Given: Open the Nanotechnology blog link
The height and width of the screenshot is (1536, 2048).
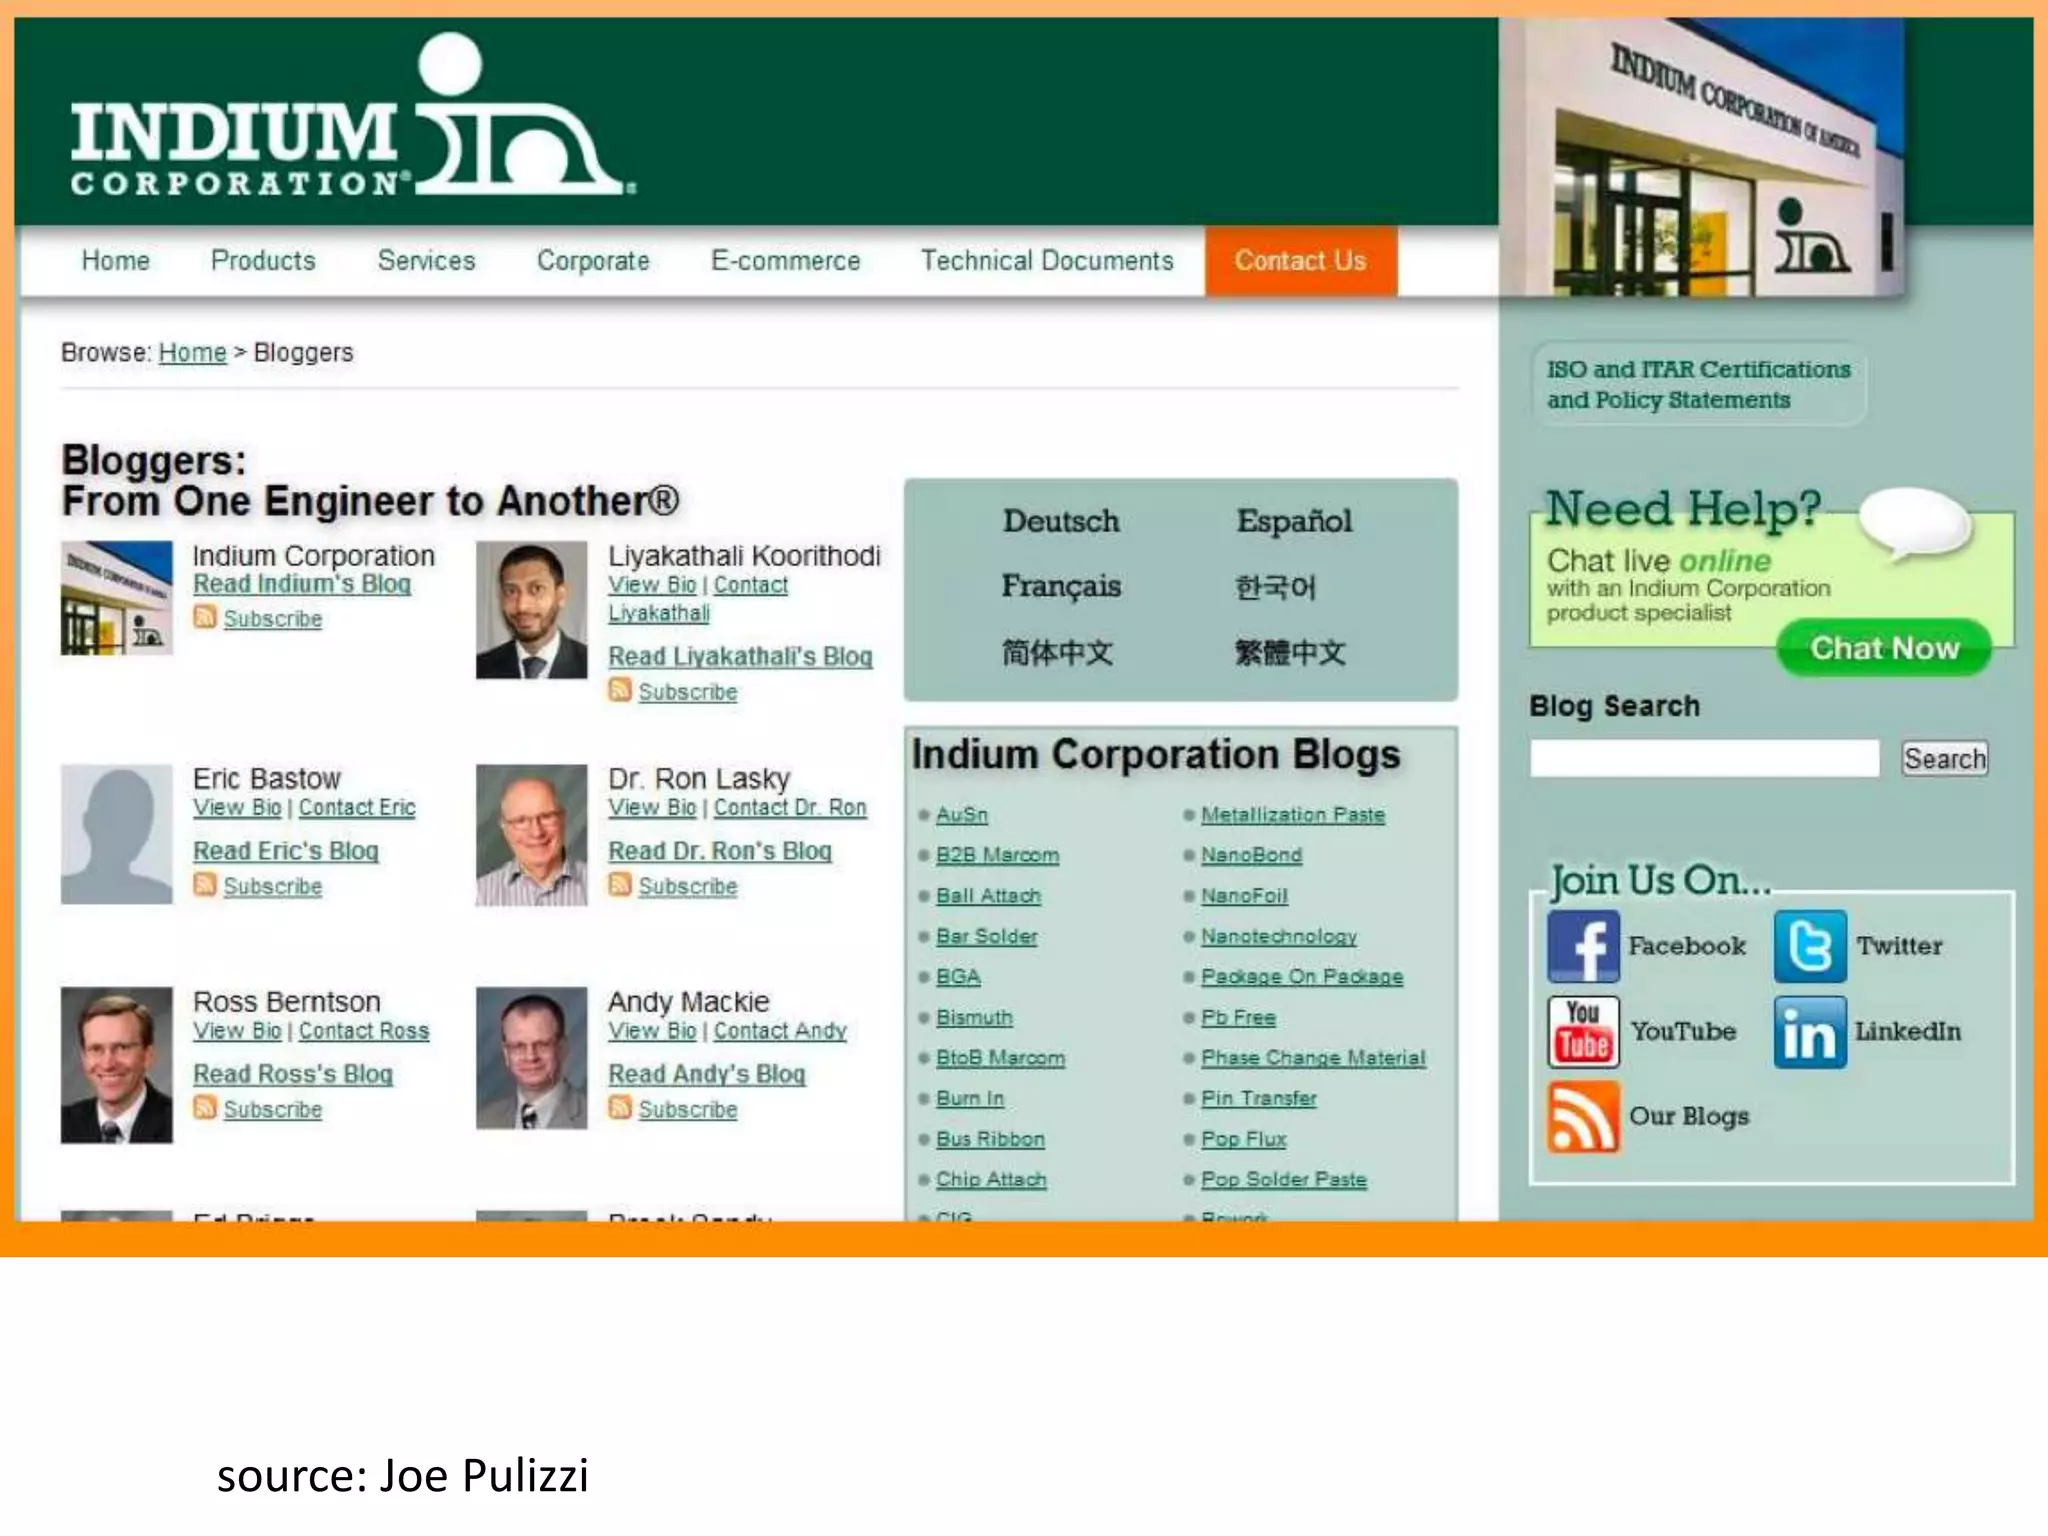Looking at the screenshot, I should coord(1278,937).
